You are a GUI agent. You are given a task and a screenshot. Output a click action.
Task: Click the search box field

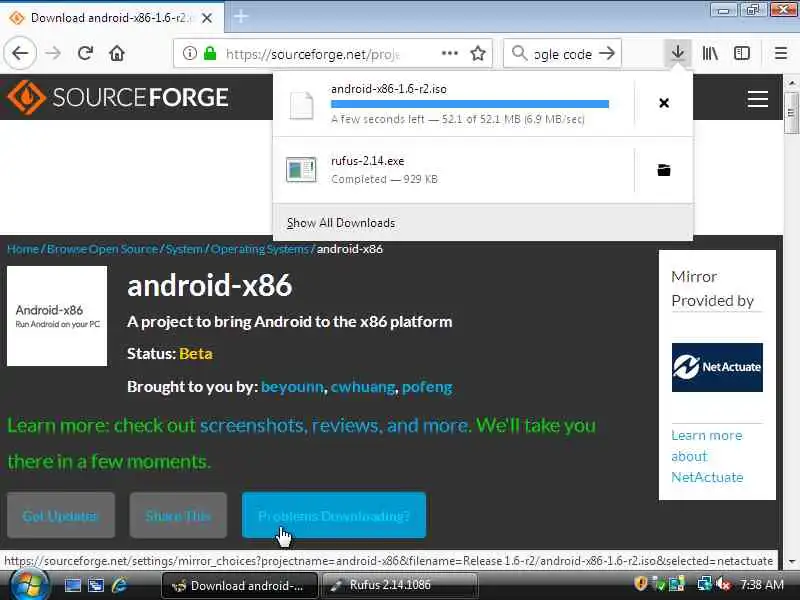[562, 53]
